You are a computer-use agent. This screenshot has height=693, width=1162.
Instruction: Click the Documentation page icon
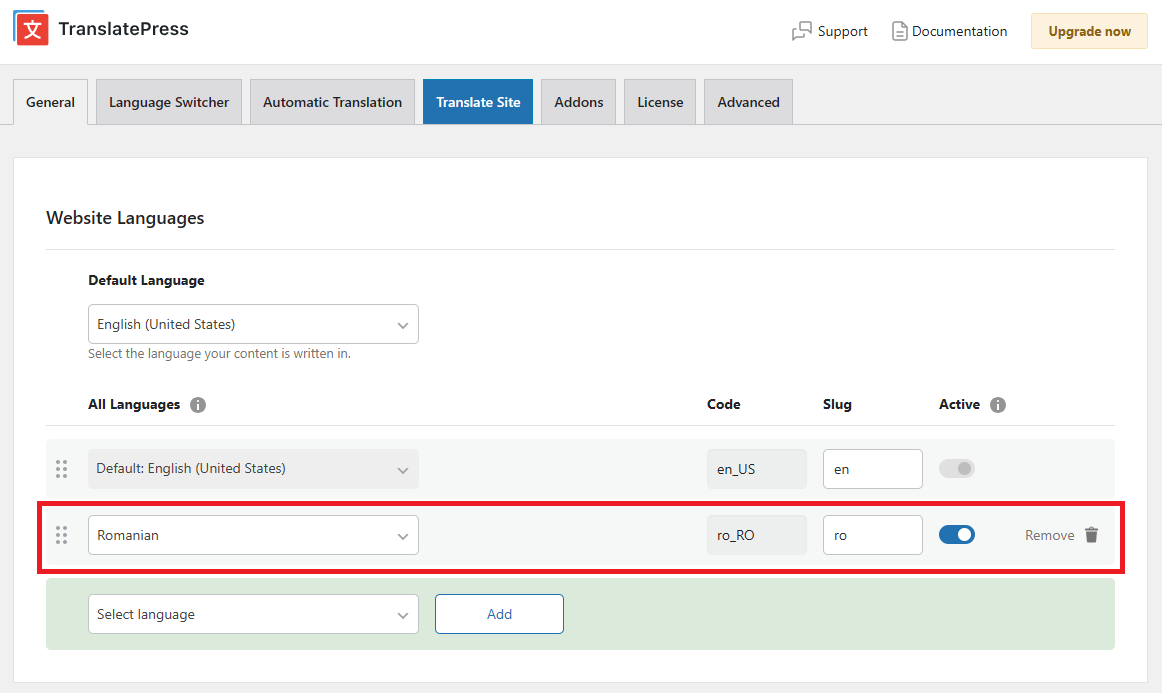pos(901,31)
